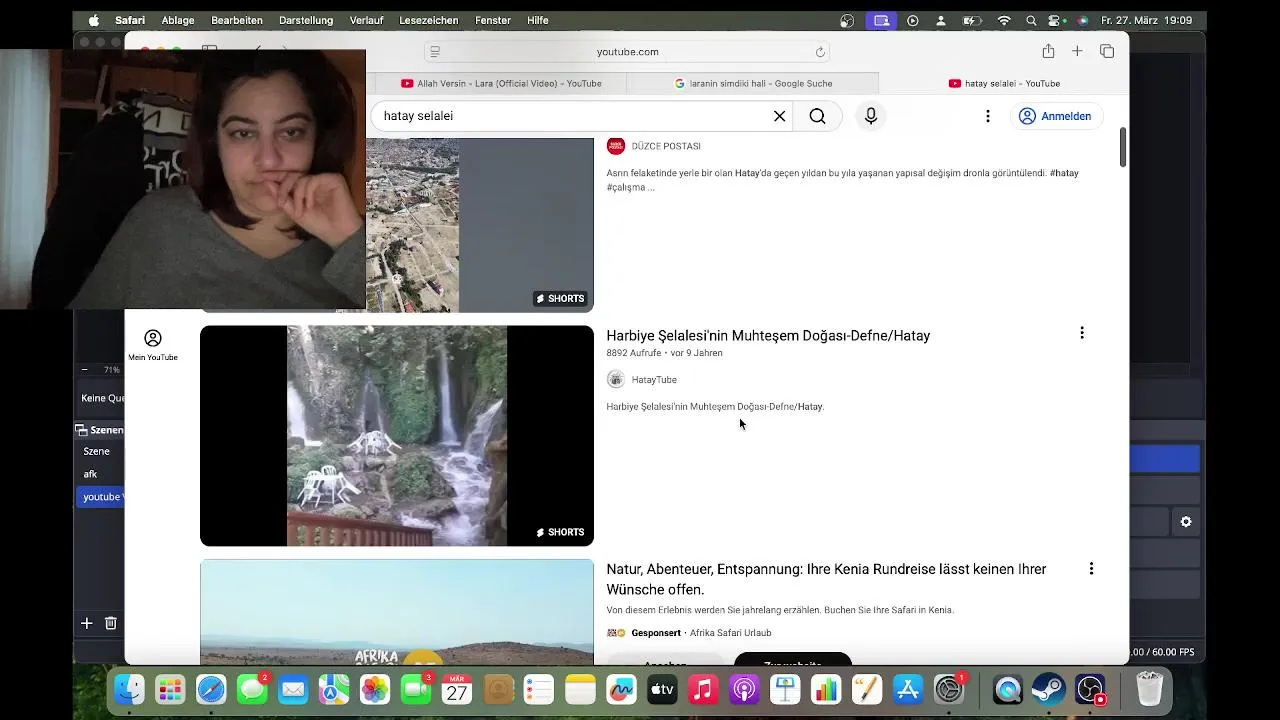Click the Asrın felaketinde description text
Viewport: 1280px width, 720px height.
842,180
